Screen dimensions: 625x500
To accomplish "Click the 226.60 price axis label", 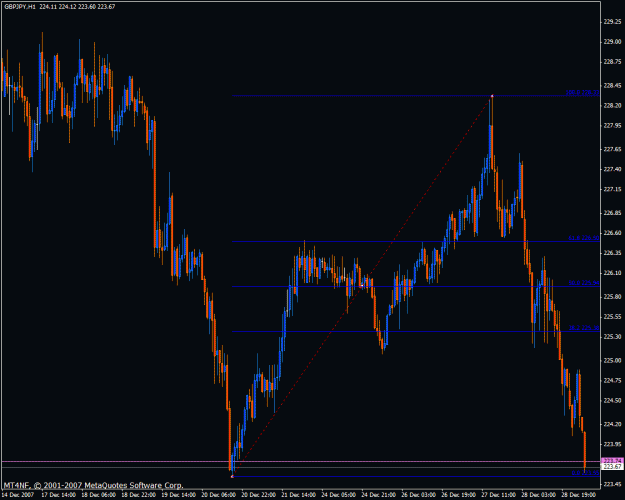I will (x=612, y=233).
